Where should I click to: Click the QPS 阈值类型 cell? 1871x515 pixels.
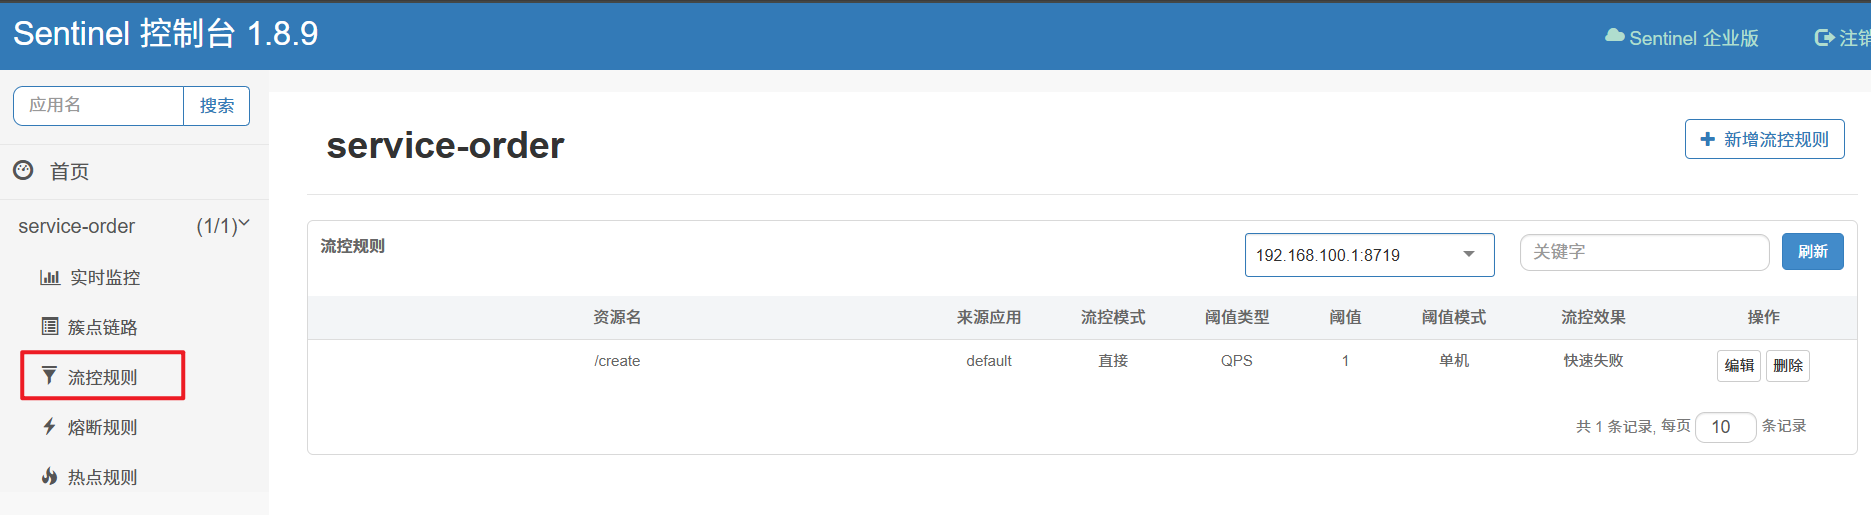point(1236,361)
